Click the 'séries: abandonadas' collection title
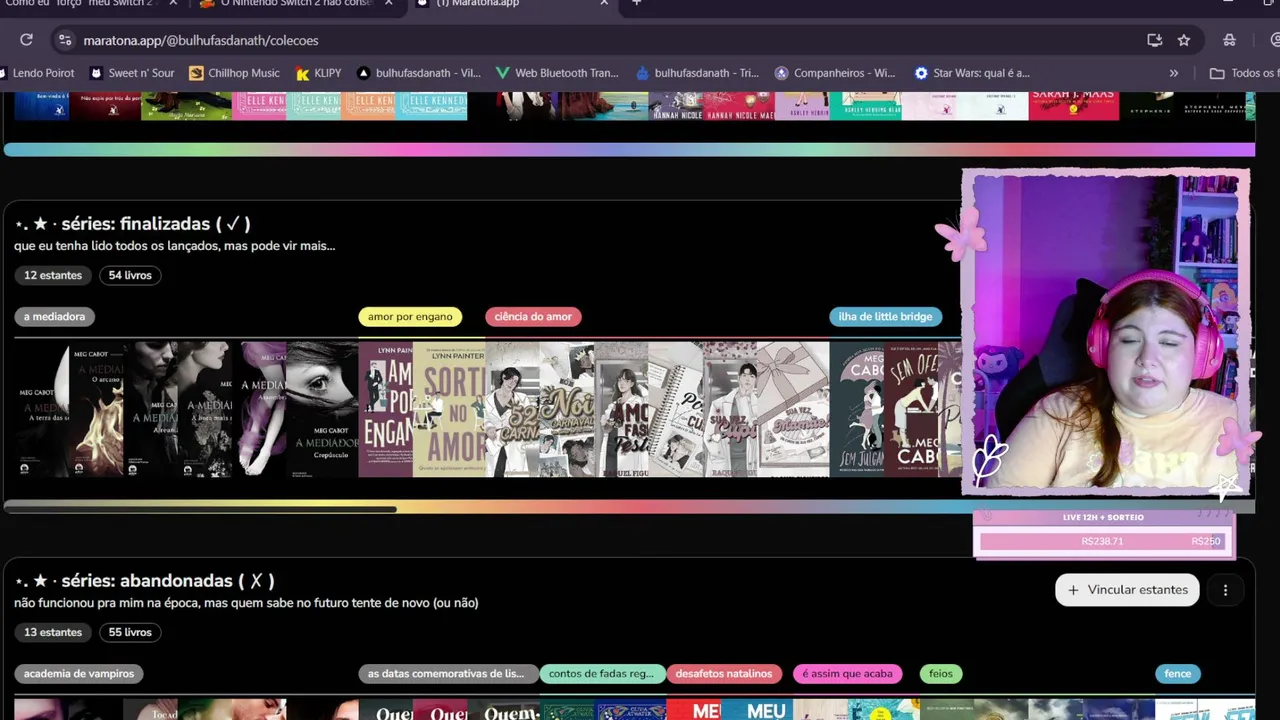 144,581
